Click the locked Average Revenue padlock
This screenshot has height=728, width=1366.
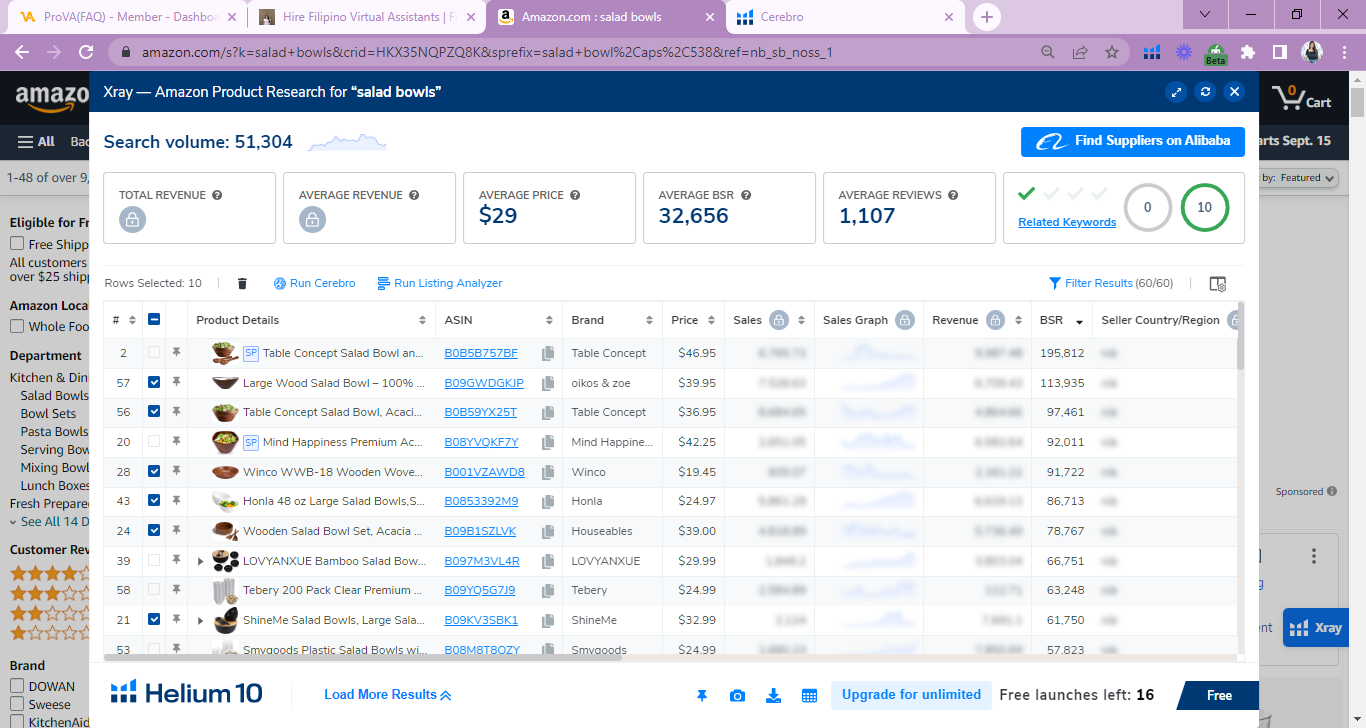click(312, 220)
